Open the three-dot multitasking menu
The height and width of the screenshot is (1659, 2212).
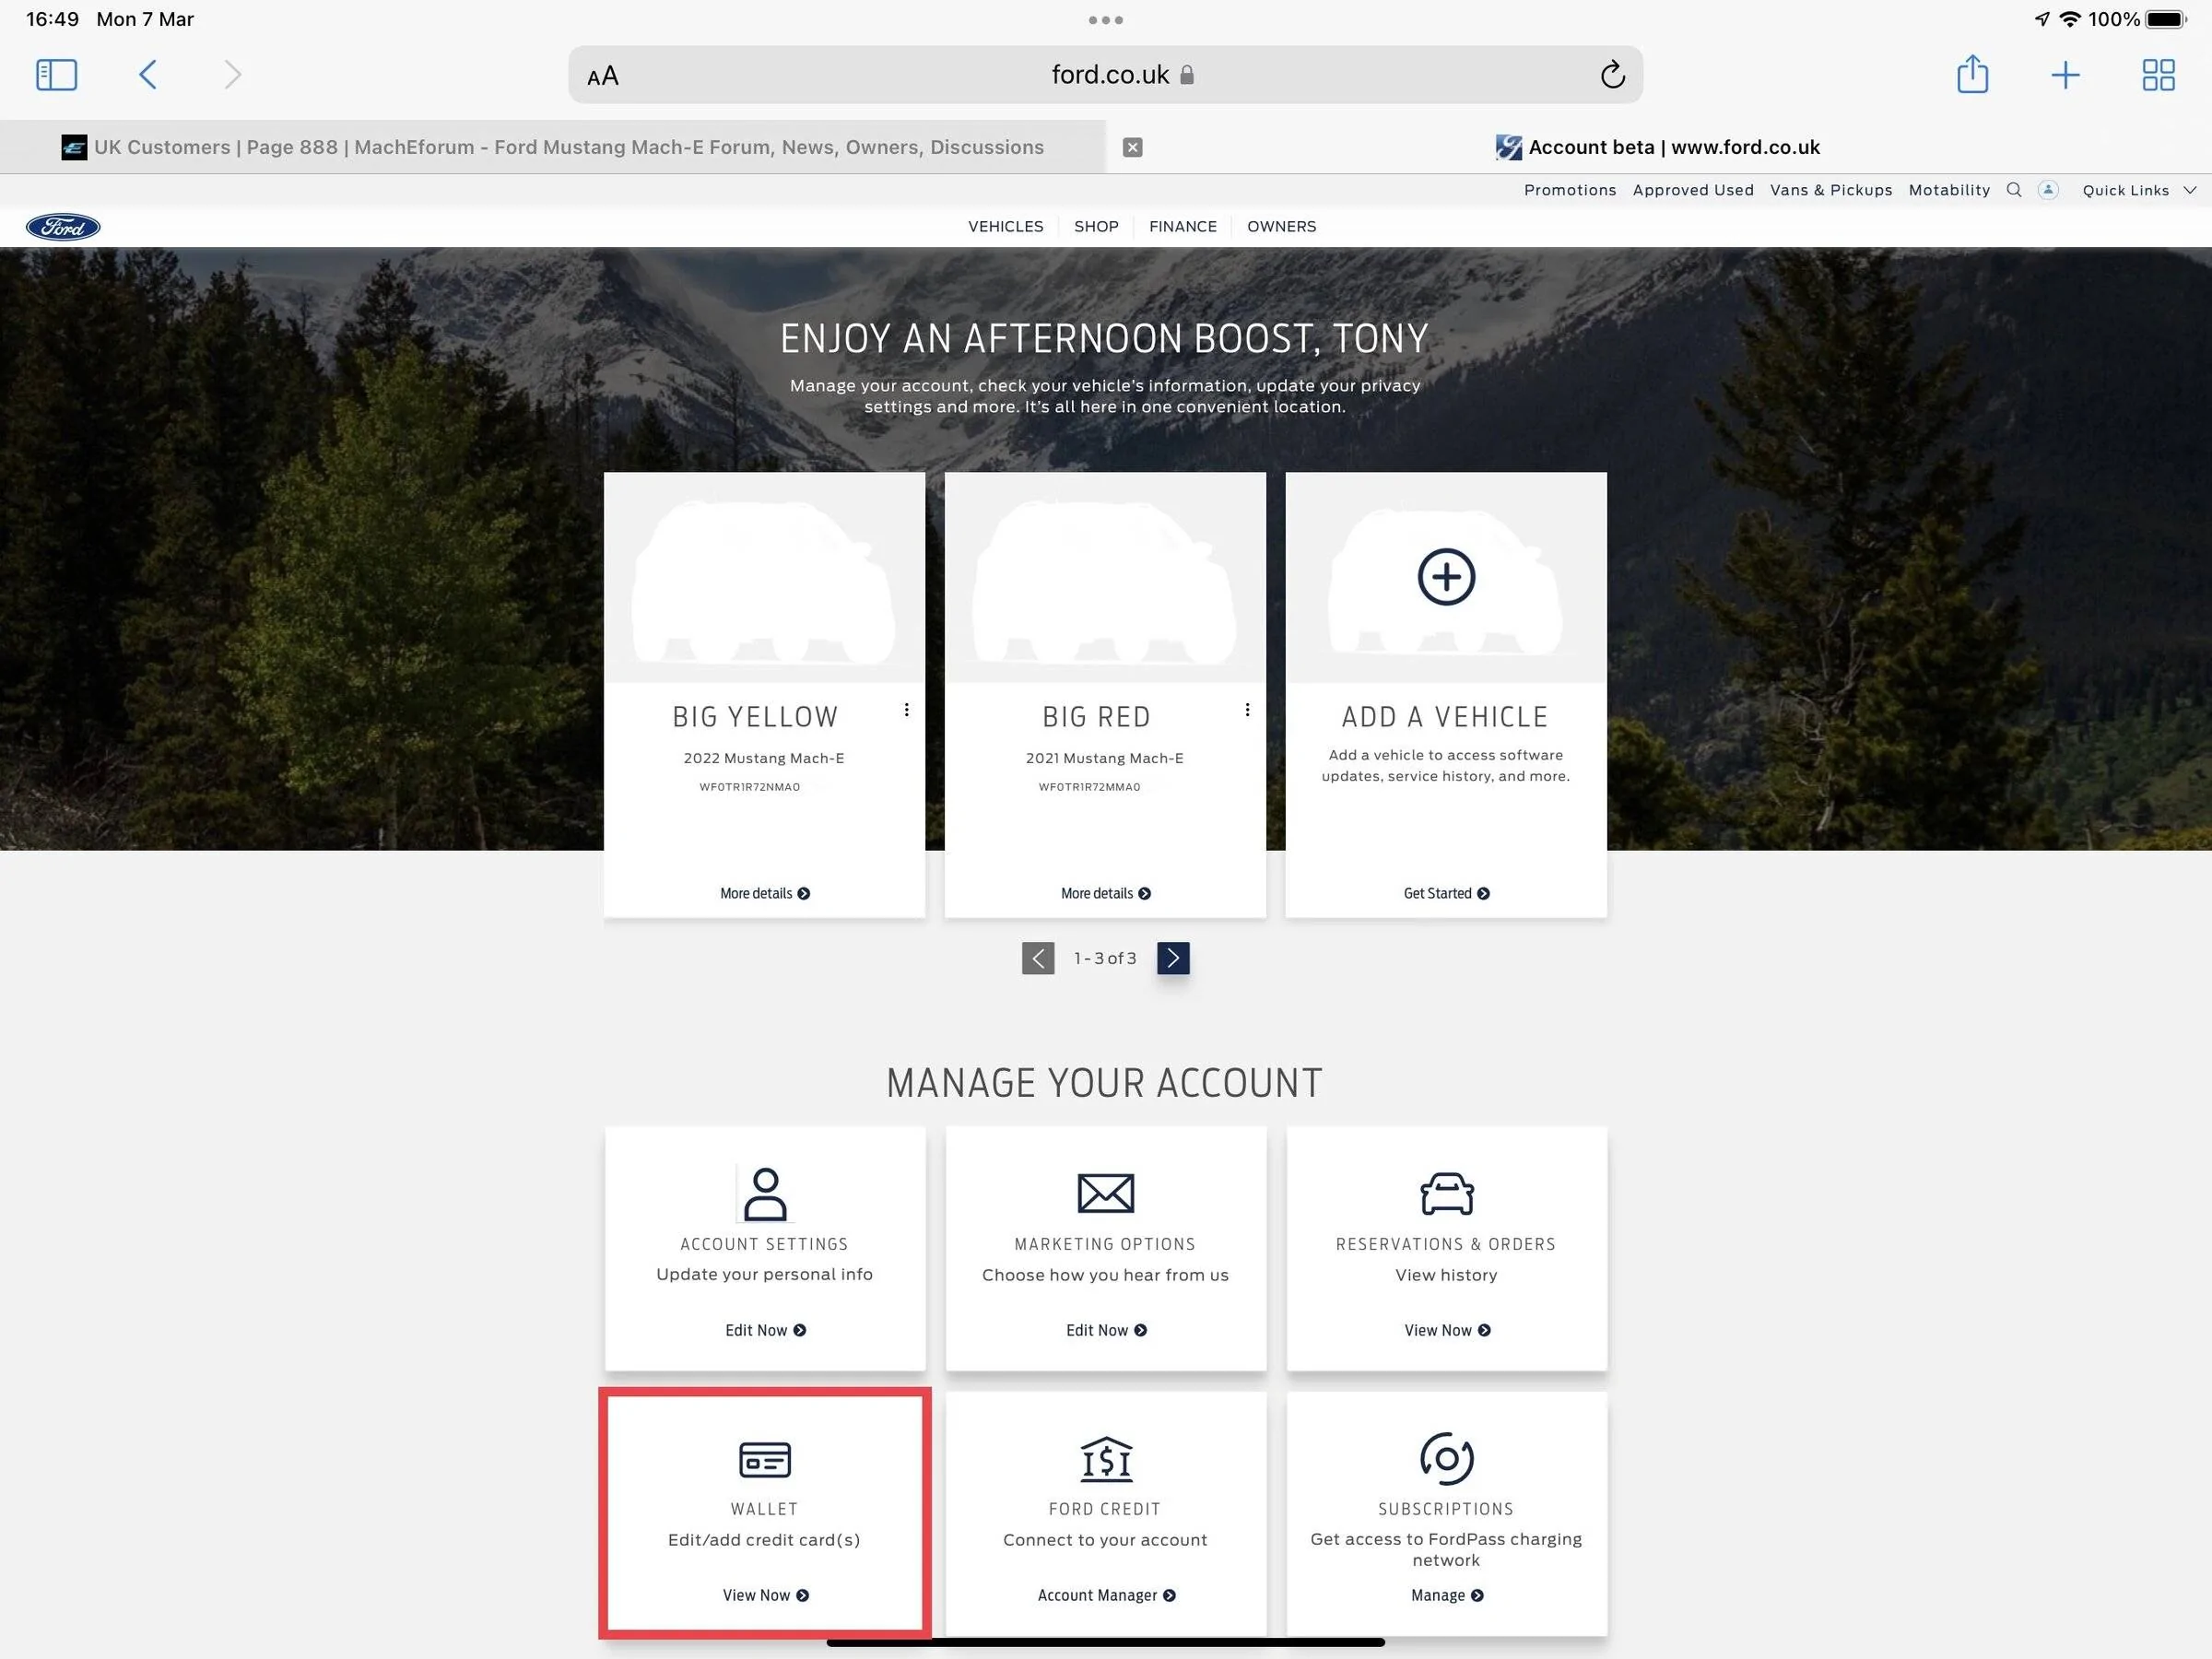pos(1106,20)
